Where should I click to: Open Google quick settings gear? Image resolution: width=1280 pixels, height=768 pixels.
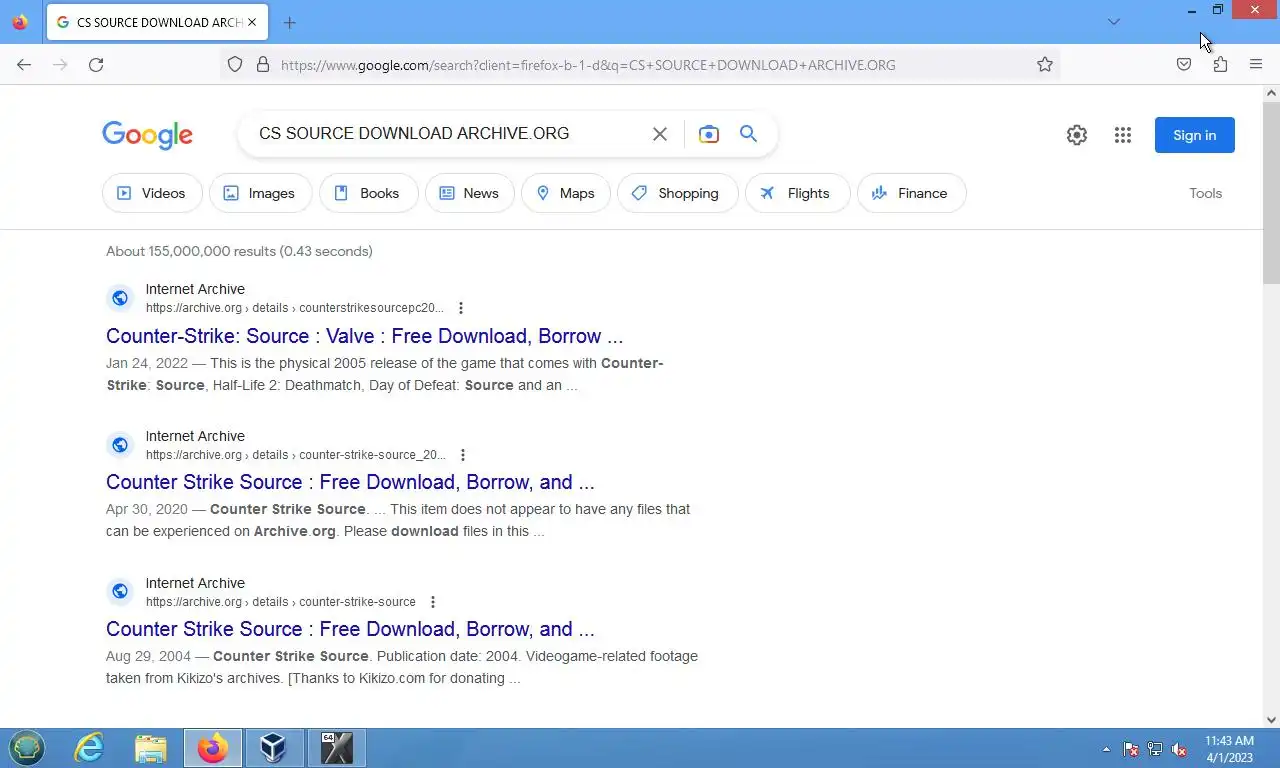[x=1077, y=135]
